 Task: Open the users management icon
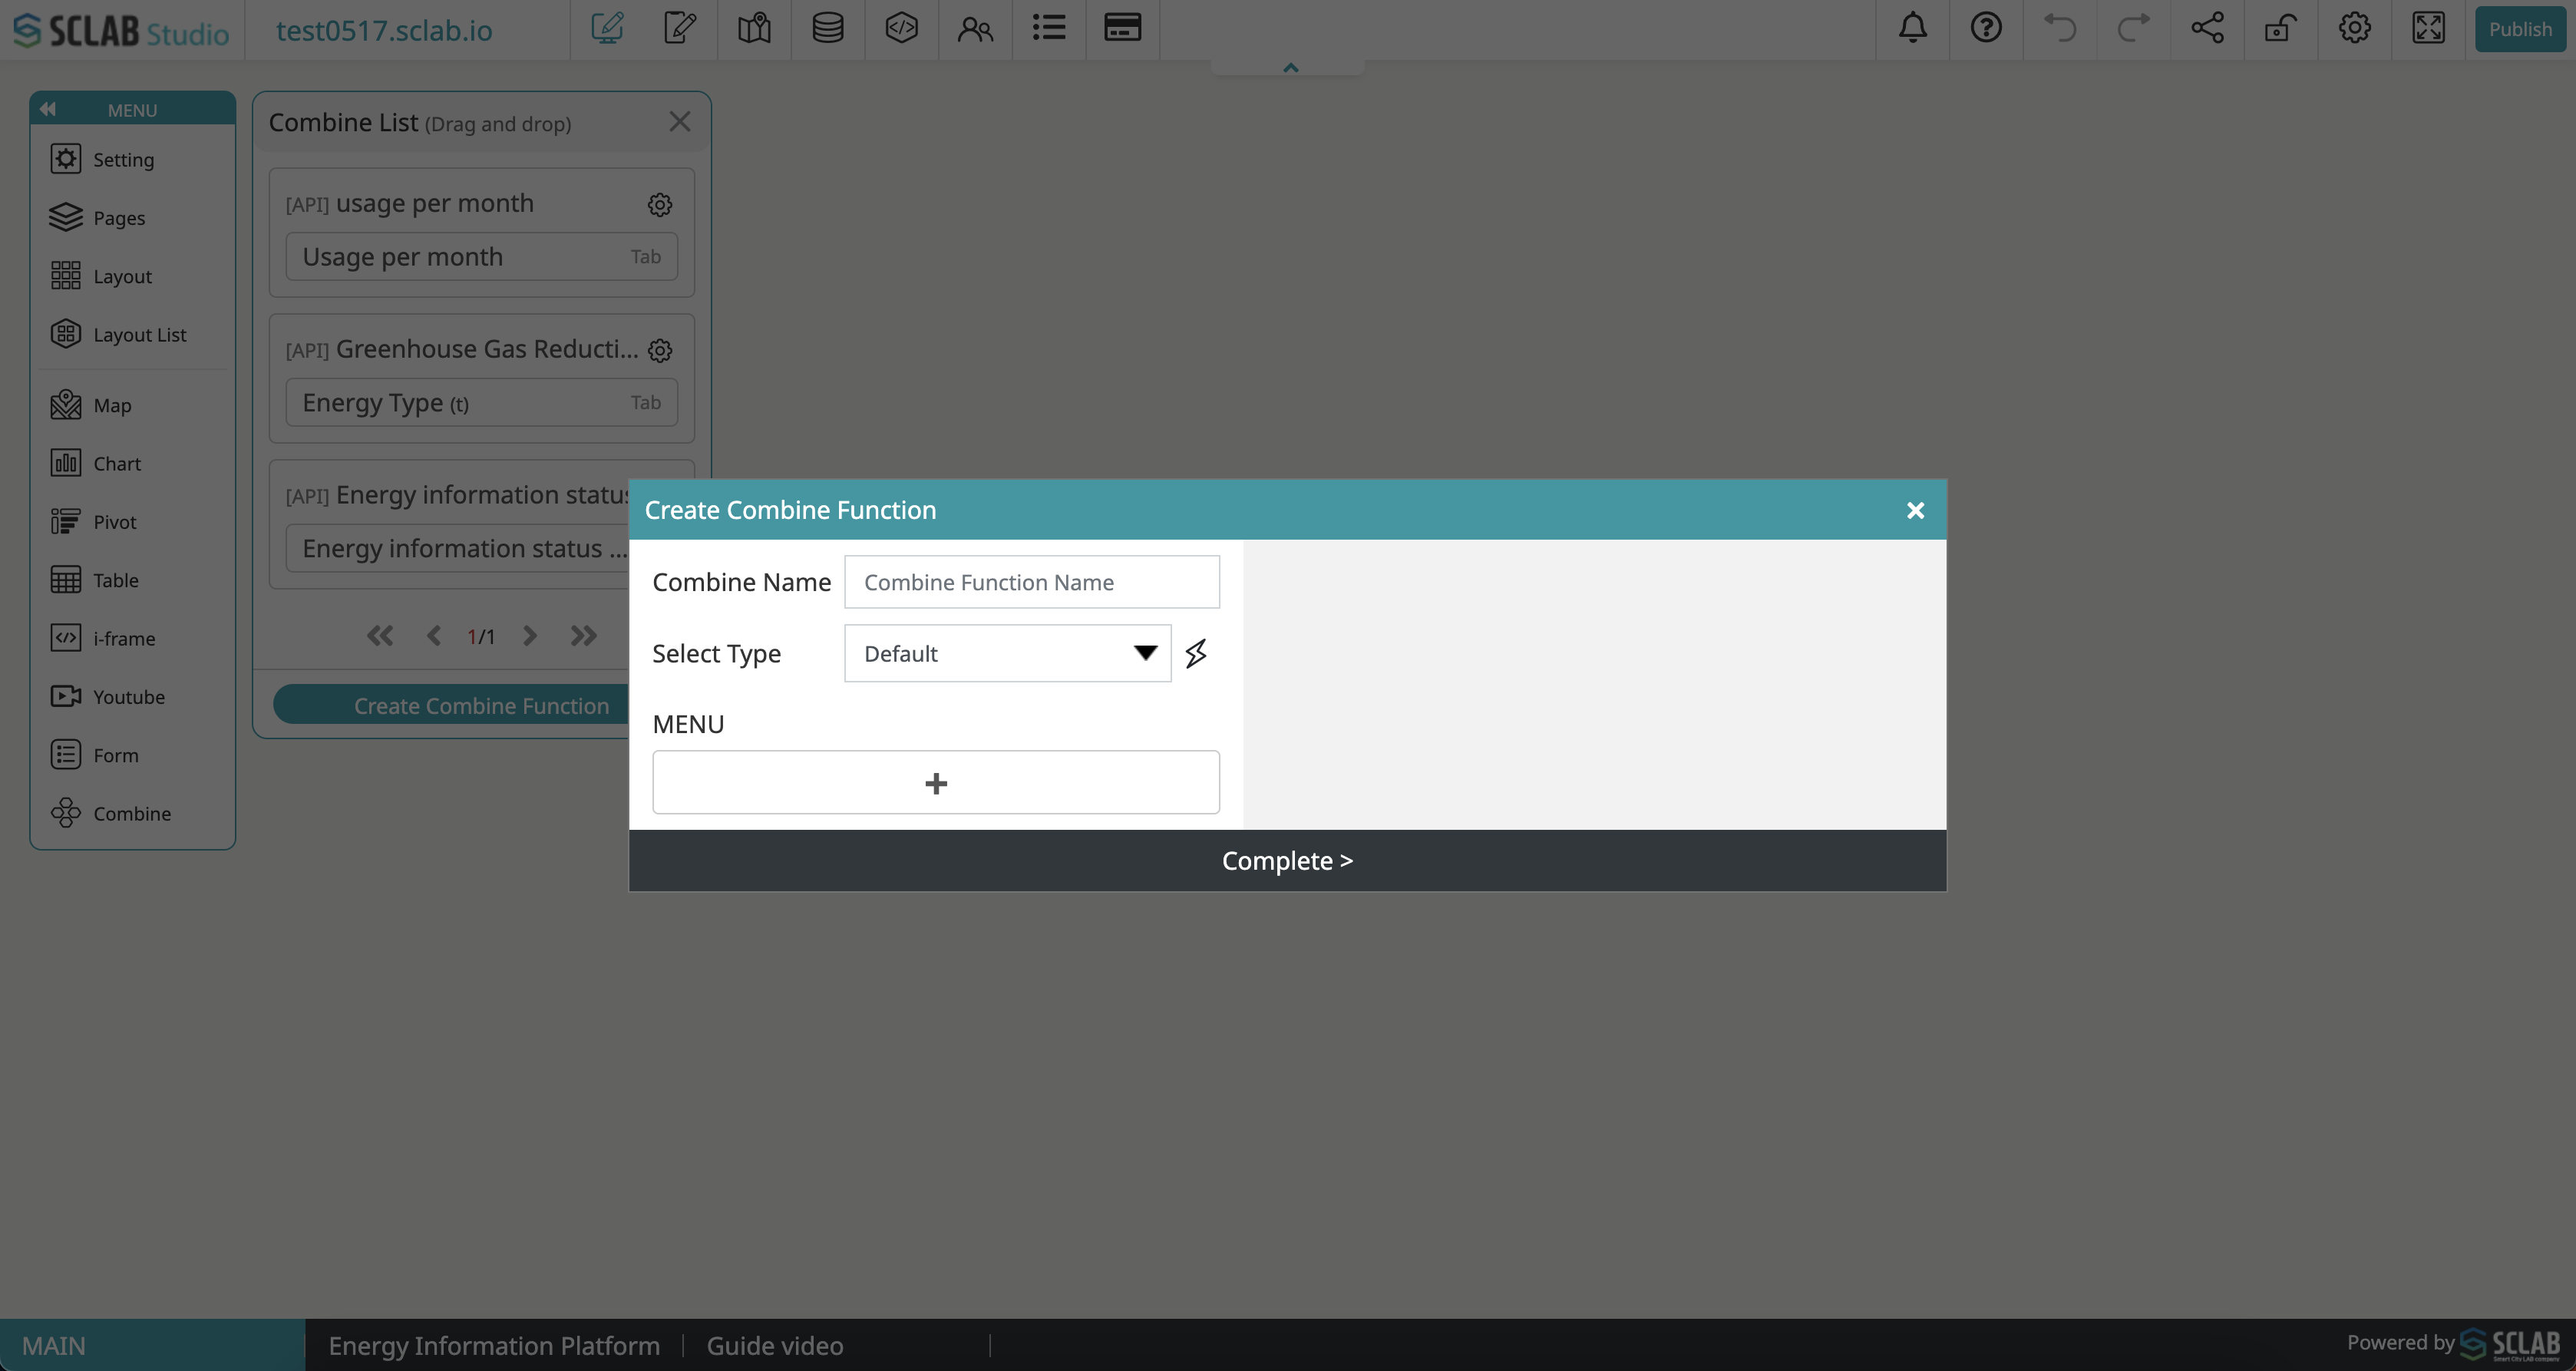pos(975,29)
